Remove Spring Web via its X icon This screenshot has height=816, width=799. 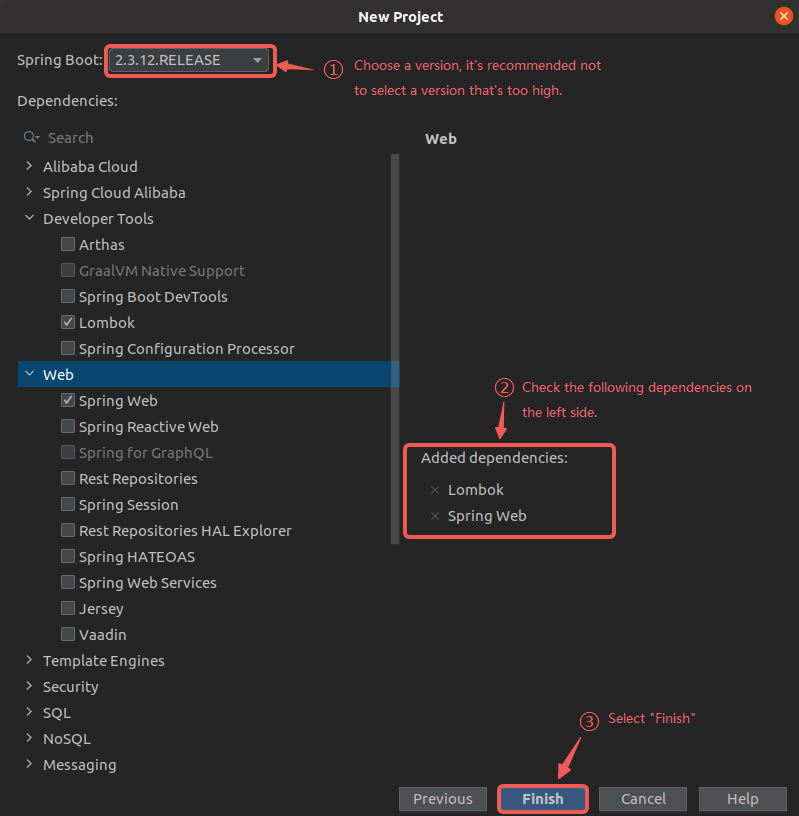[x=434, y=516]
